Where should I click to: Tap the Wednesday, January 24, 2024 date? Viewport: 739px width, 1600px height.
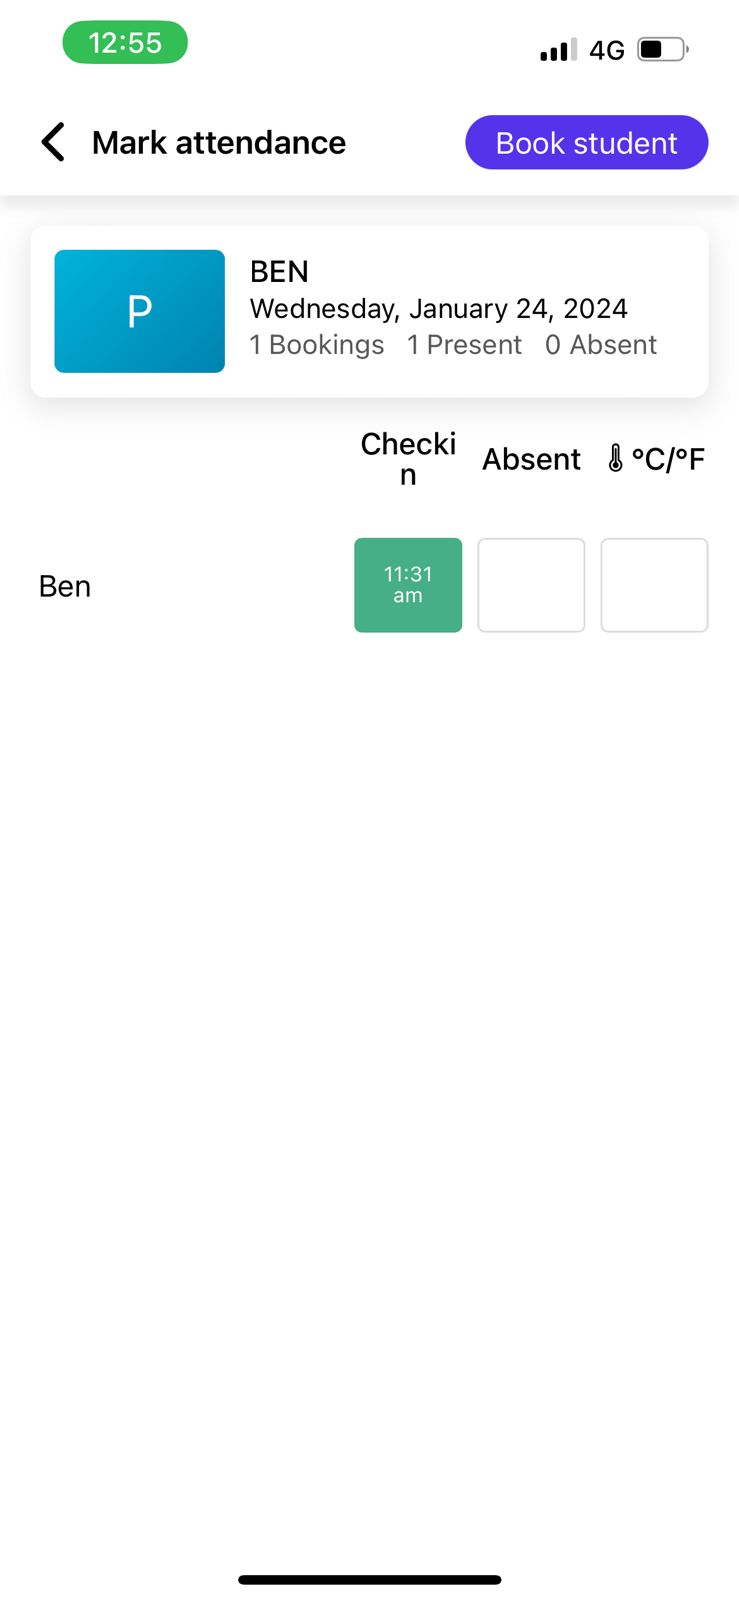click(438, 308)
